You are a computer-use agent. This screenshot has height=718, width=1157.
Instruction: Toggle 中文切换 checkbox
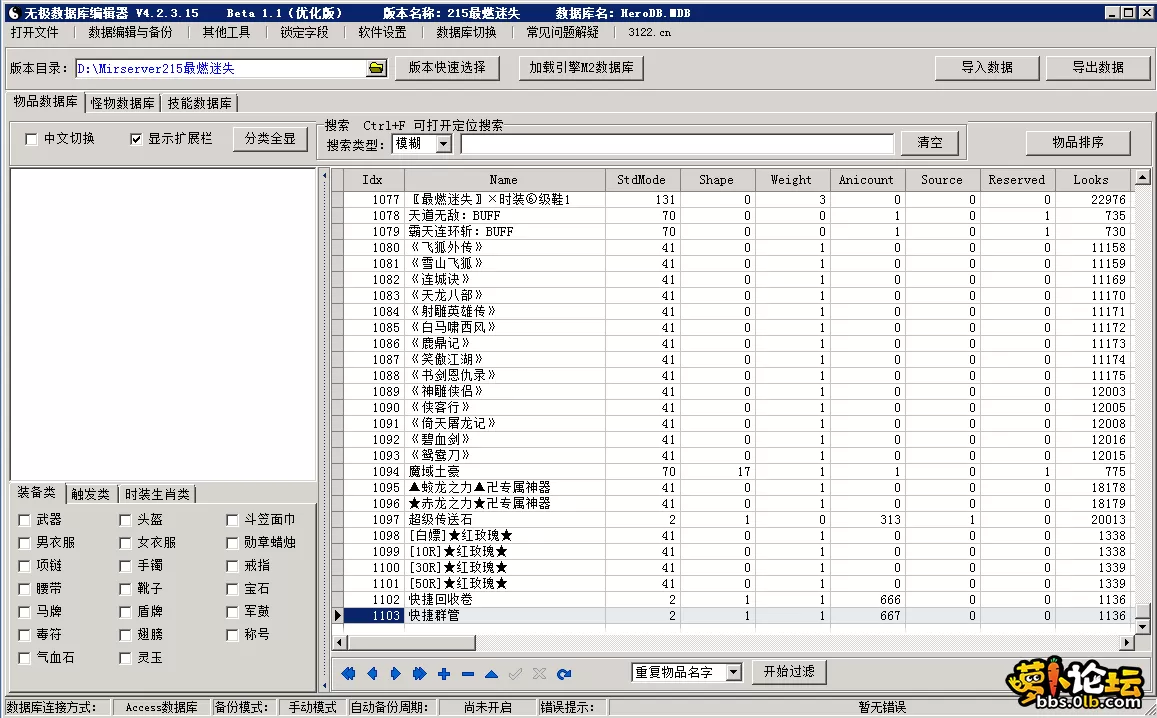tap(31, 139)
